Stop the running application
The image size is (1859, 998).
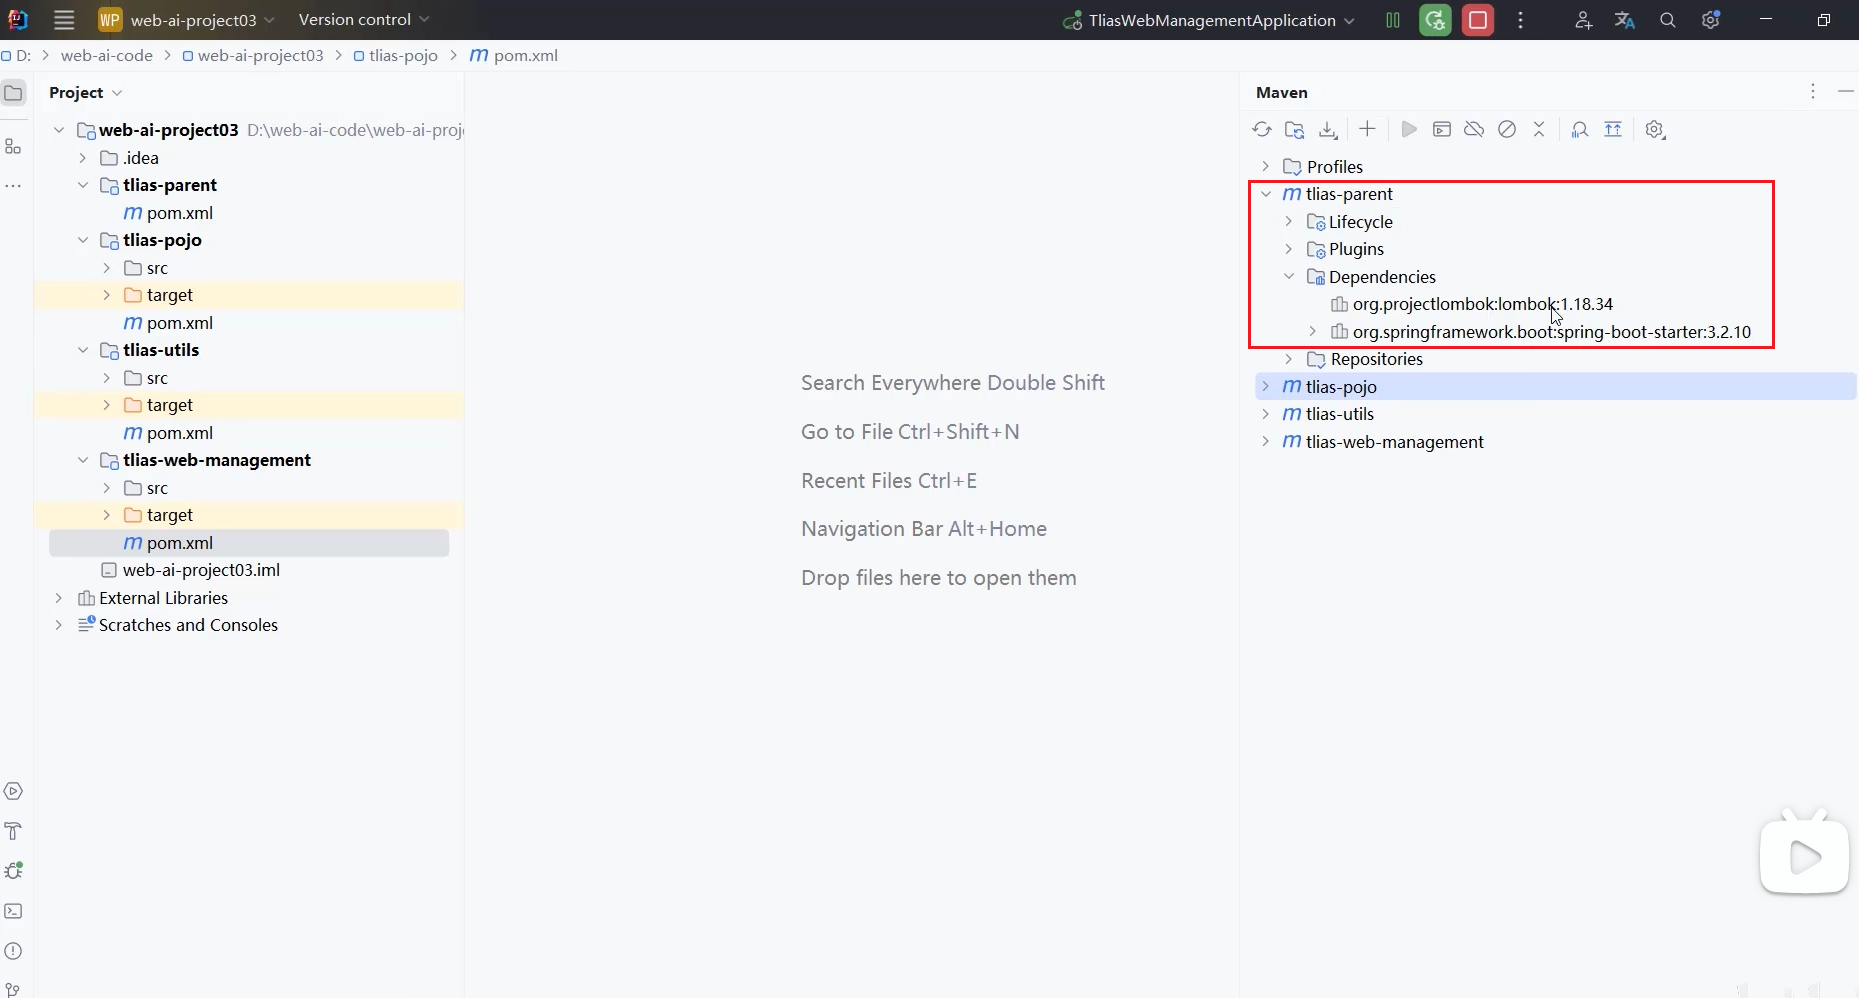(x=1478, y=20)
